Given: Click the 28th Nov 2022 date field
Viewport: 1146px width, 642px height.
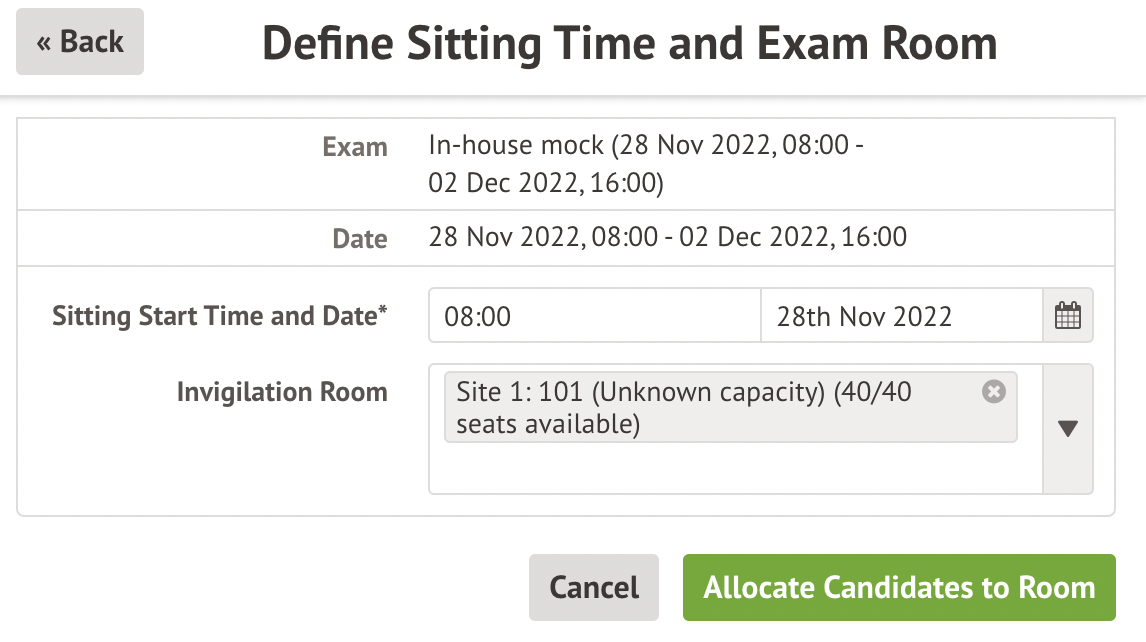Looking at the screenshot, I should (900, 317).
